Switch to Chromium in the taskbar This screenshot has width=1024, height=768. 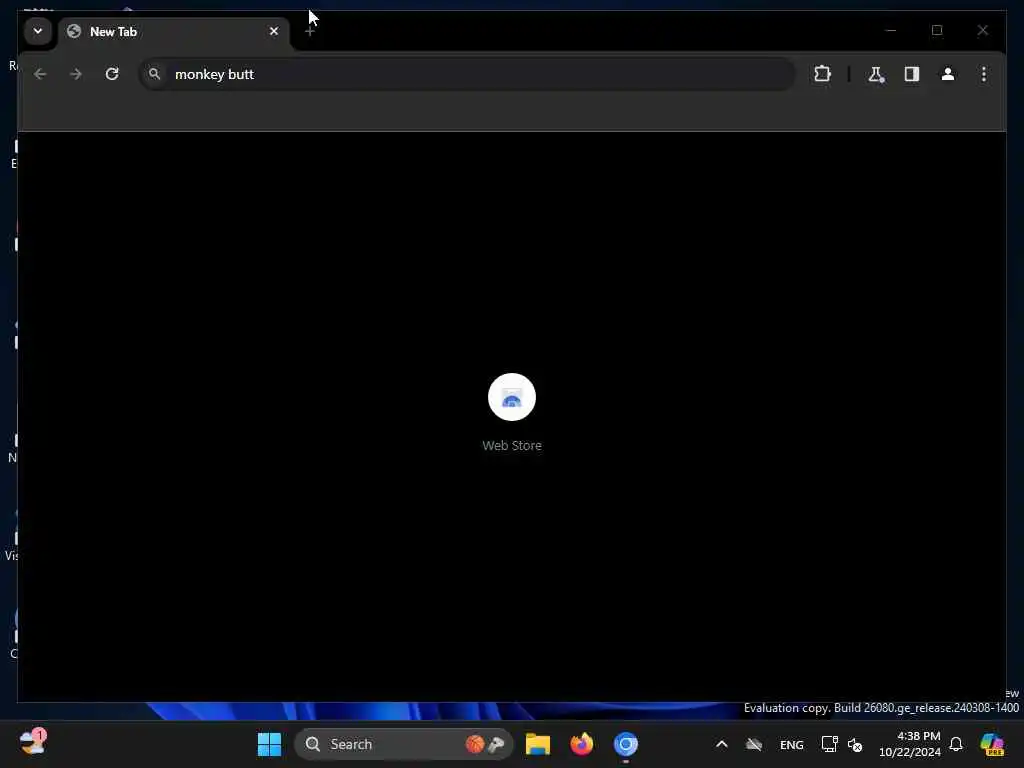tap(626, 744)
